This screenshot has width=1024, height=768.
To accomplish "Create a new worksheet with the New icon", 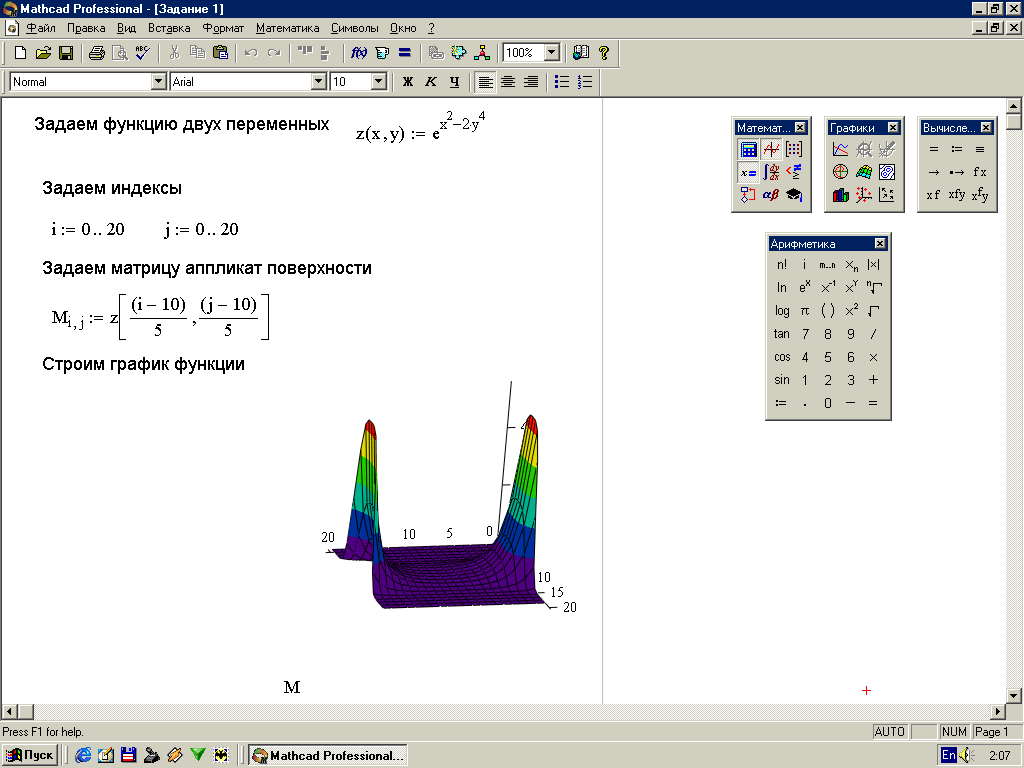I will click(20, 53).
